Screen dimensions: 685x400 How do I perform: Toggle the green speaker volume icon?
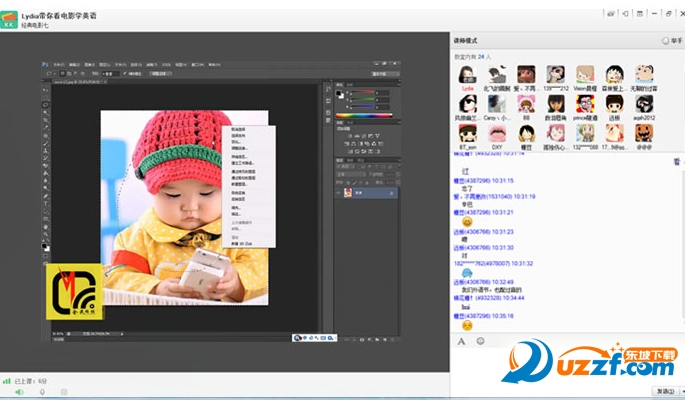(x=20, y=392)
